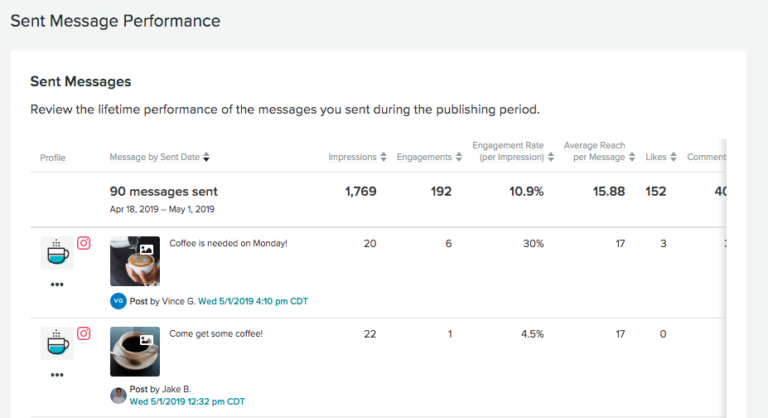Click Jake B. profile avatar
The image size is (768, 418).
[118, 395]
